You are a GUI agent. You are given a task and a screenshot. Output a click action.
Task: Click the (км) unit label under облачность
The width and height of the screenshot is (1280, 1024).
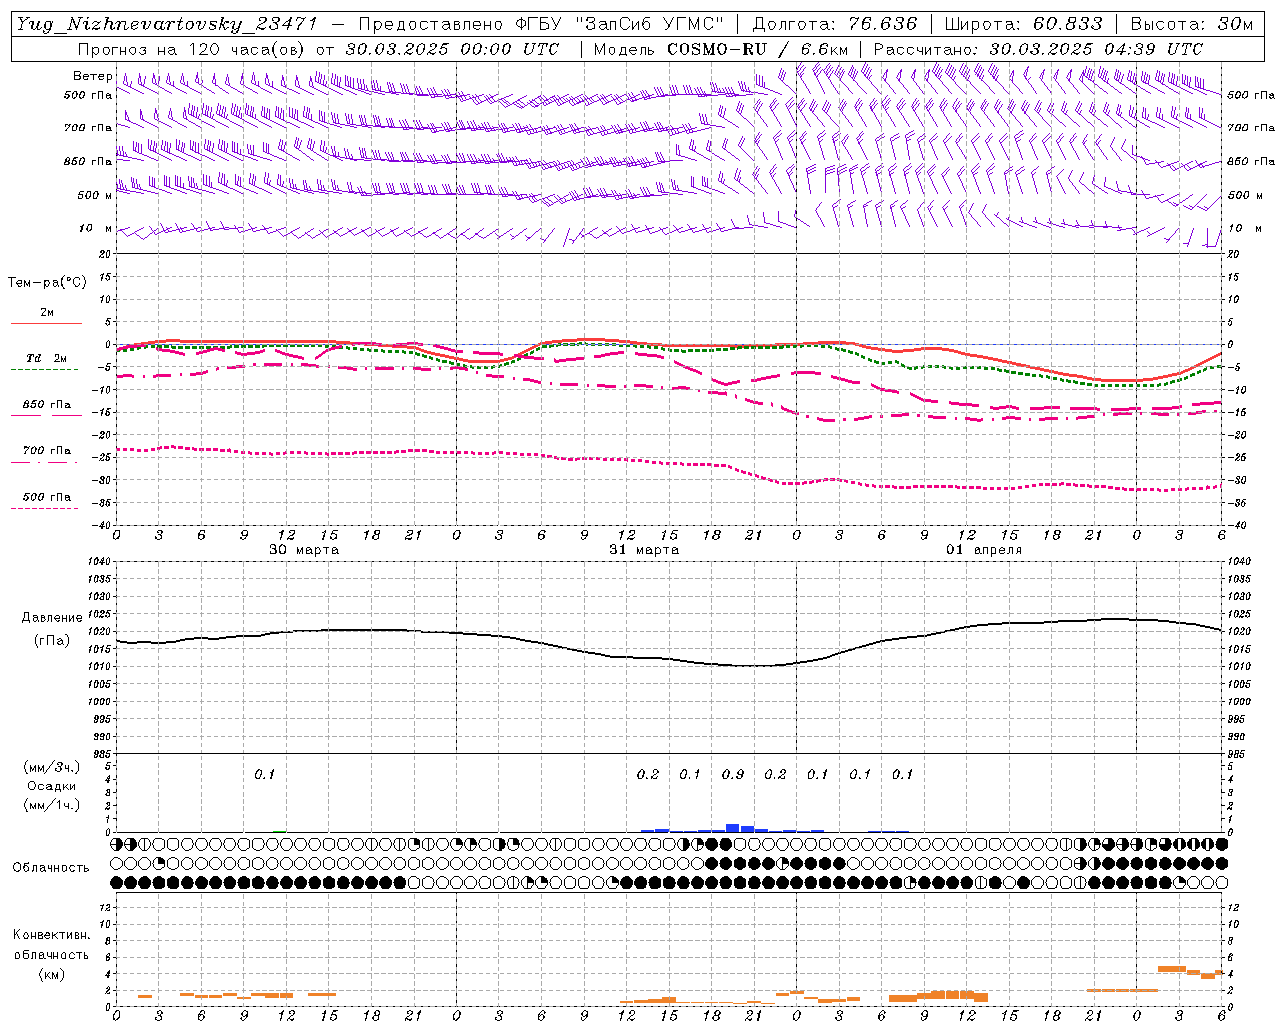tap(52, 974)
